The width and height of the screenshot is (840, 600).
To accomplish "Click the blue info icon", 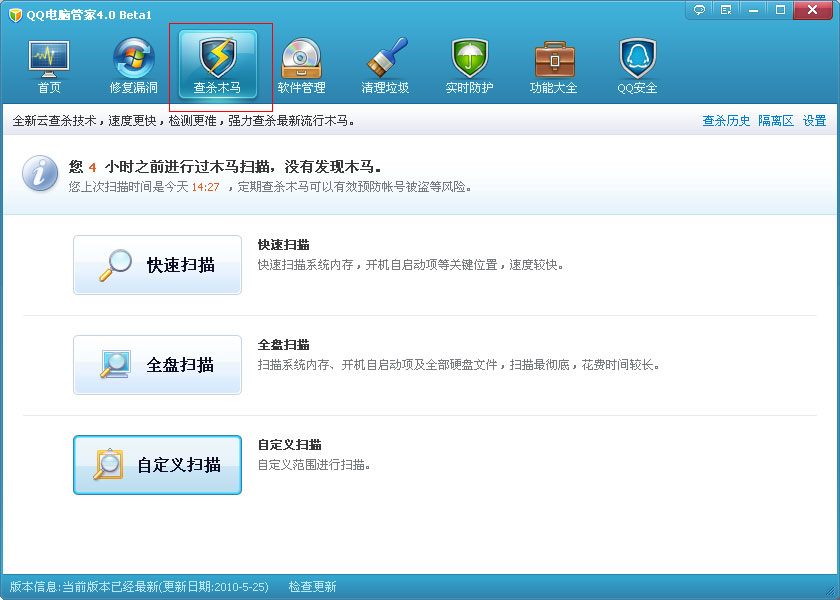I will point(40,174).
